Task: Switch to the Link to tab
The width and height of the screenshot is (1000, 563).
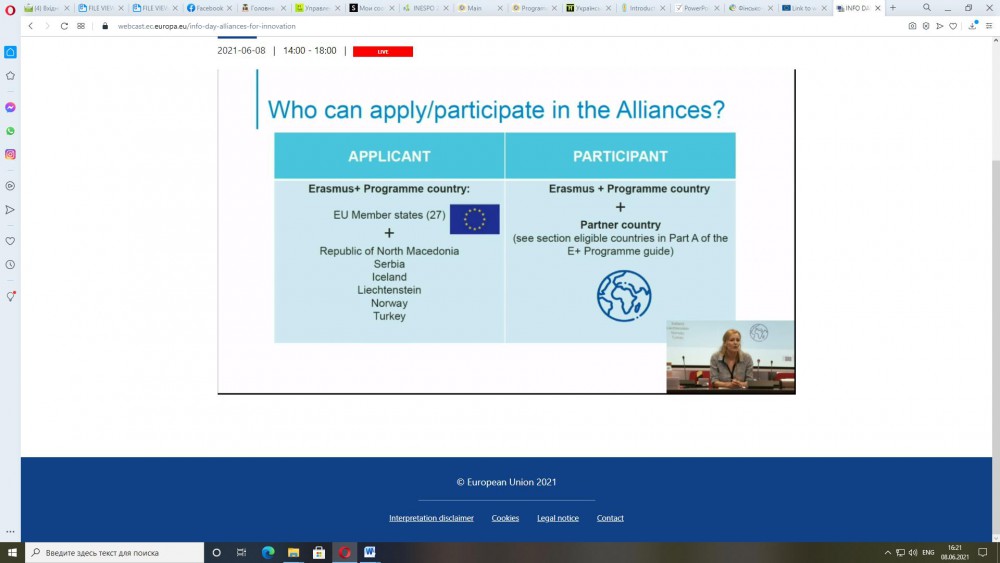Action: pos(804,8)
